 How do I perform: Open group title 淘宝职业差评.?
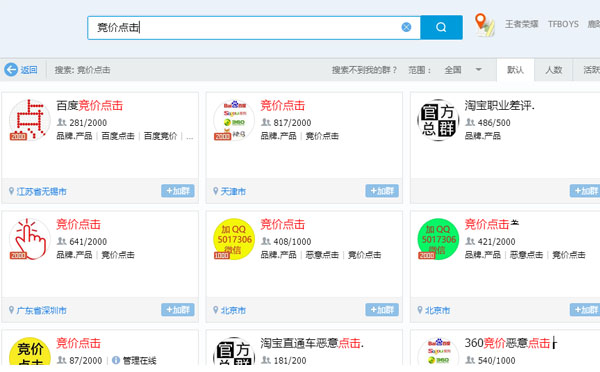coord(499,106)
